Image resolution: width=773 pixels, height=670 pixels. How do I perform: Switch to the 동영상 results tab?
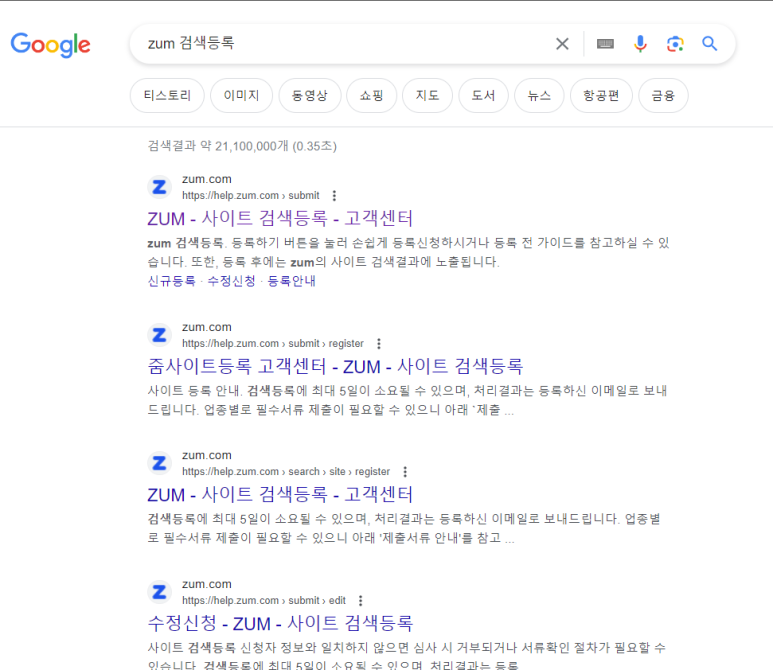(x=310, y=96)
